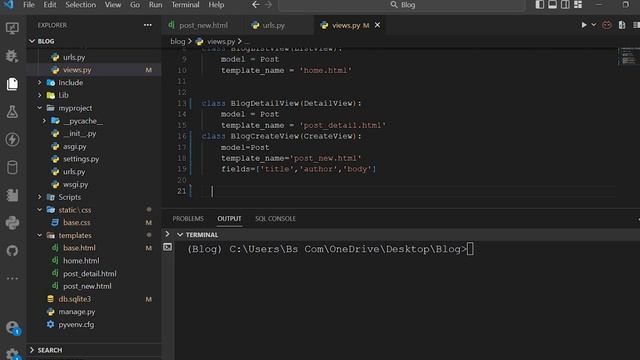The height and width of the screenshot is (360, 640).
Task: Open post_detail.html template
Action: tap(89, 273)
